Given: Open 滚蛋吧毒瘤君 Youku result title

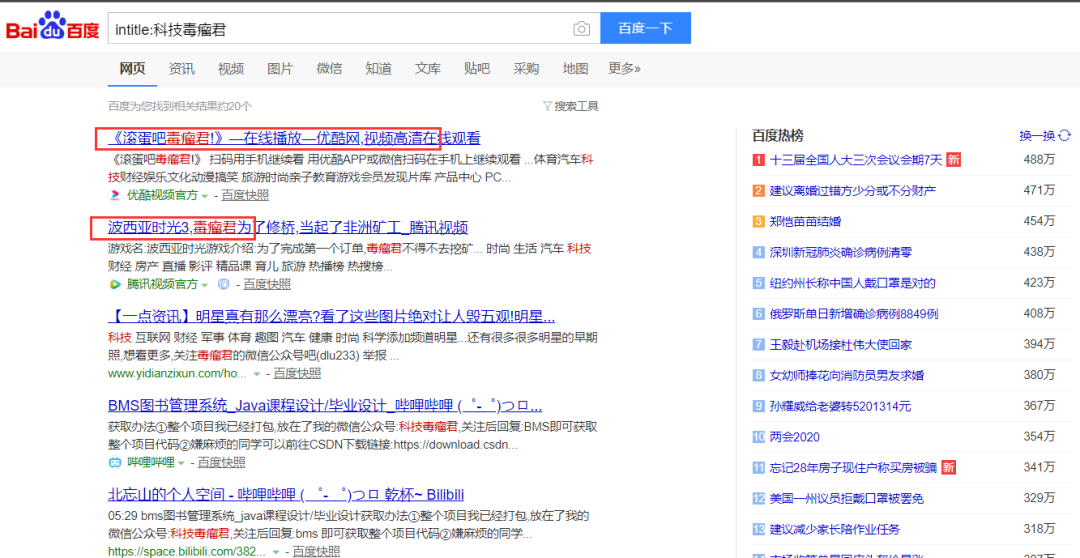Looking at the screenshot, I should tap(294, 138).
